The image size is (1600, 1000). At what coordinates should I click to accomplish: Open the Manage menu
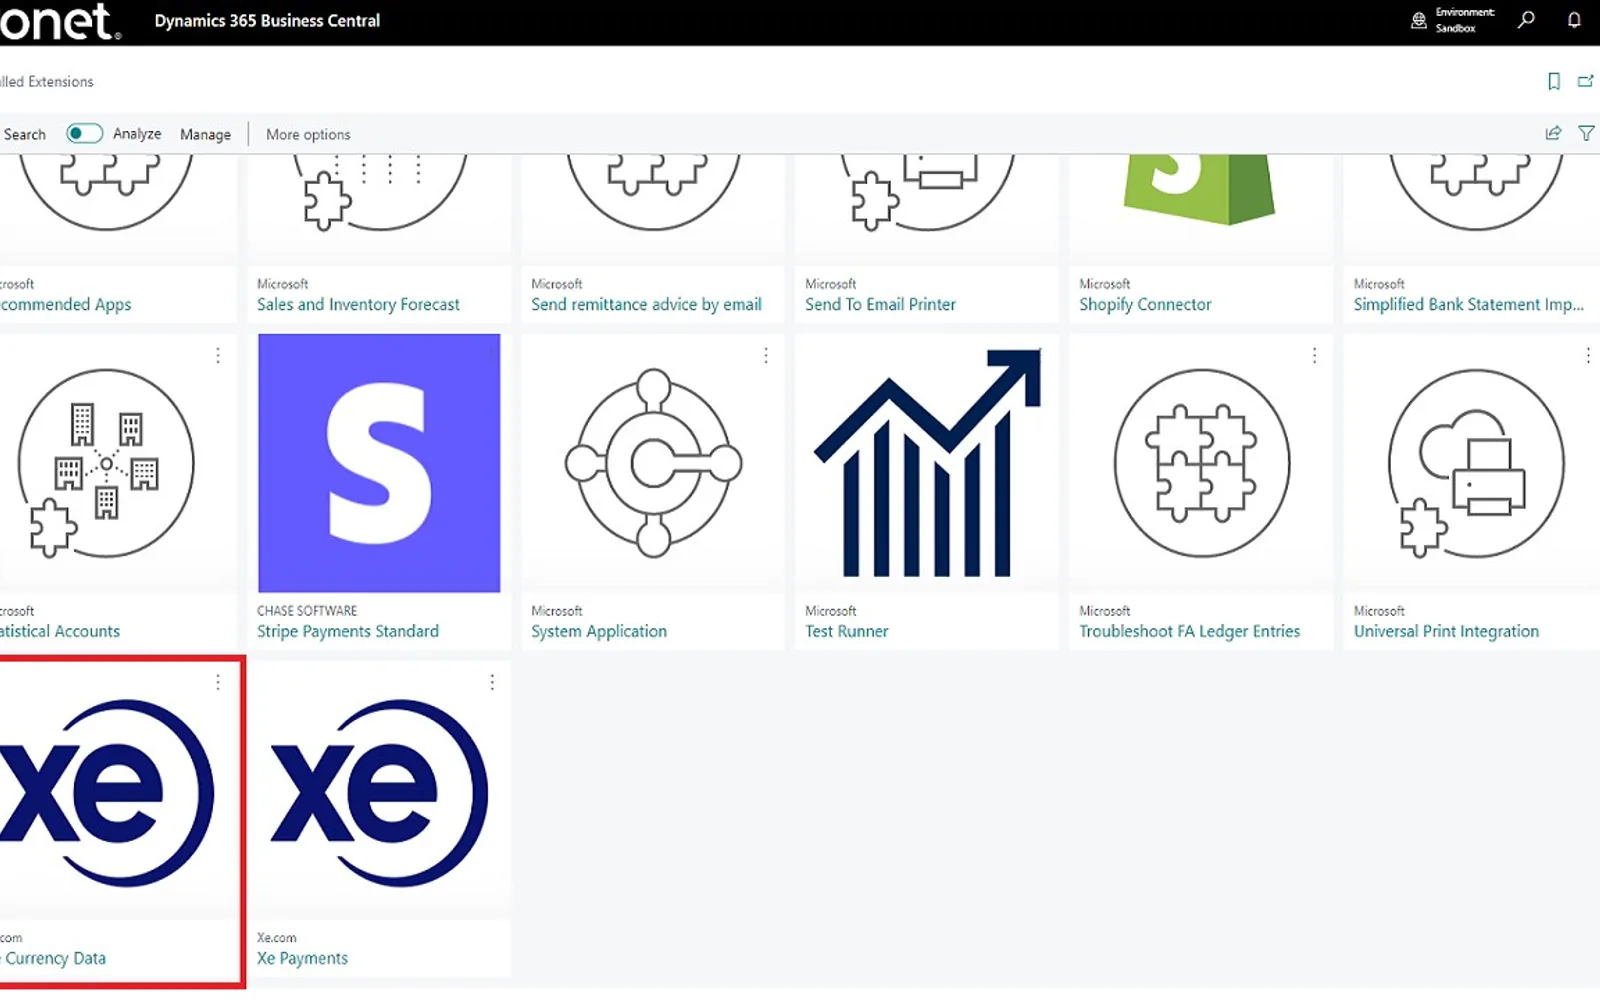pyautogui.click(x=205, y=134)
